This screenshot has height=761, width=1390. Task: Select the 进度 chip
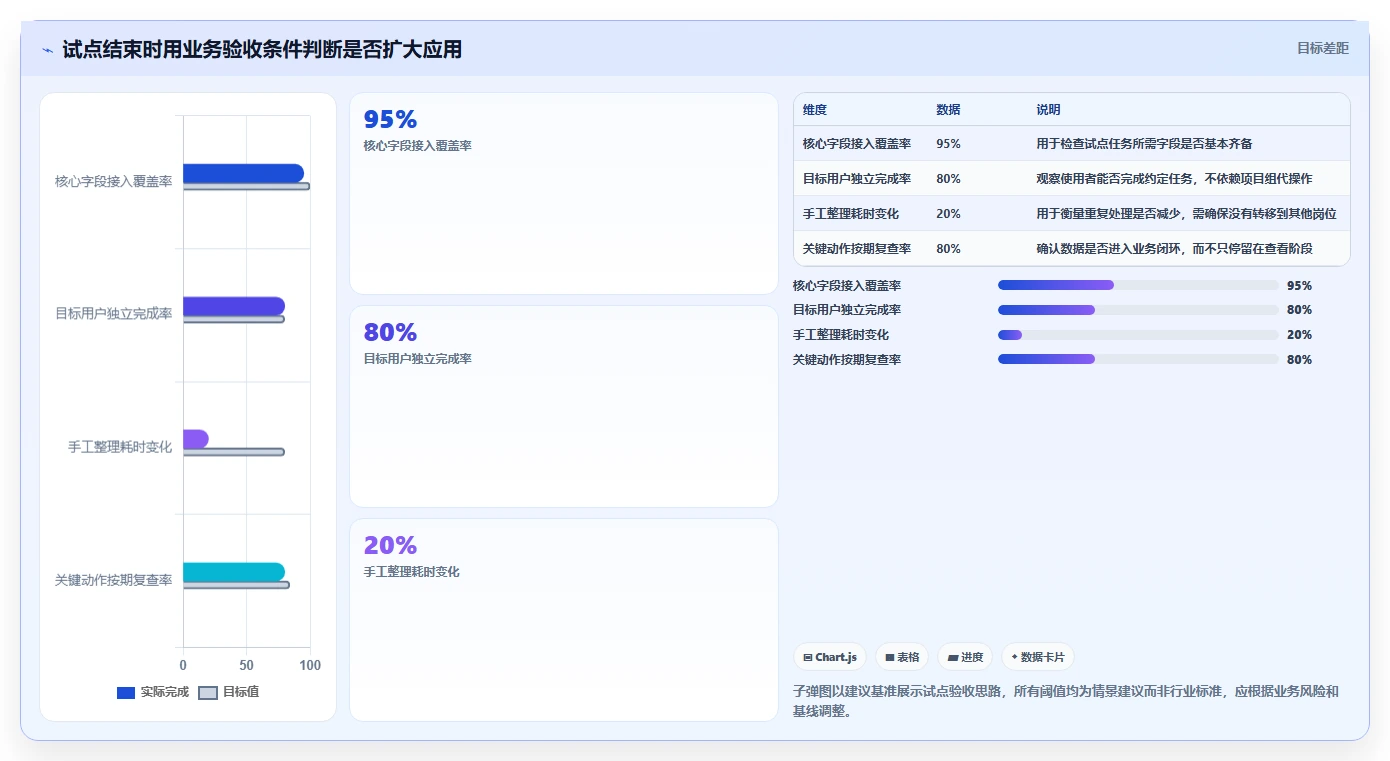point(965,657)
